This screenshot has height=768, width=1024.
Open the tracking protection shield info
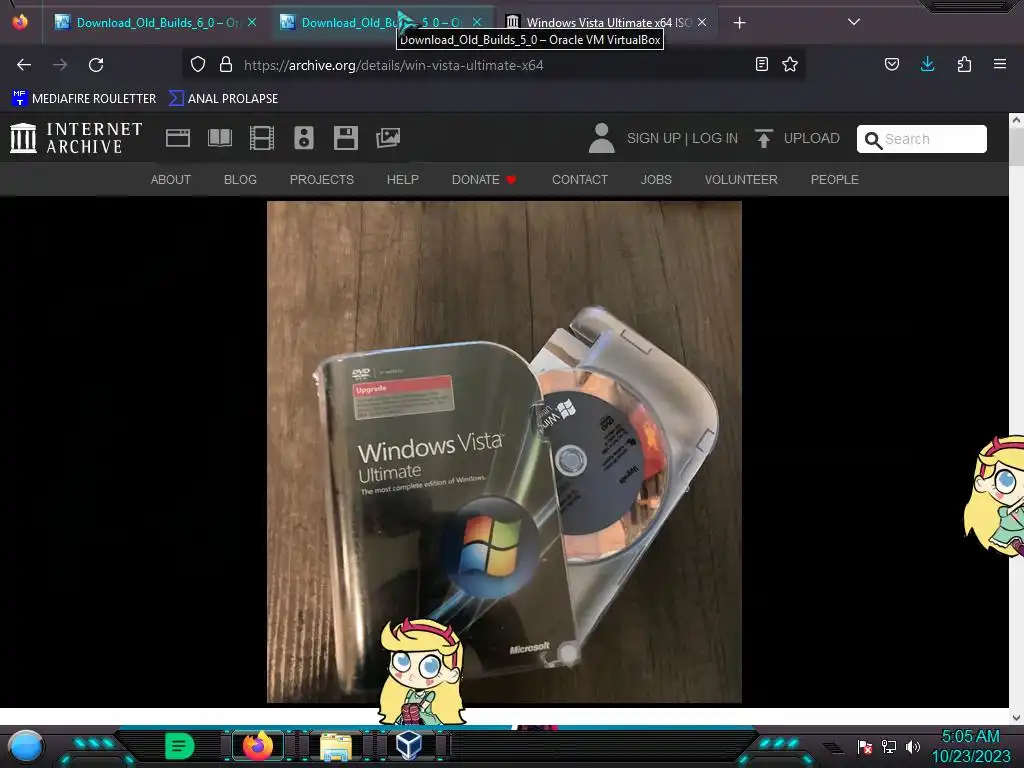click(198, 64)
